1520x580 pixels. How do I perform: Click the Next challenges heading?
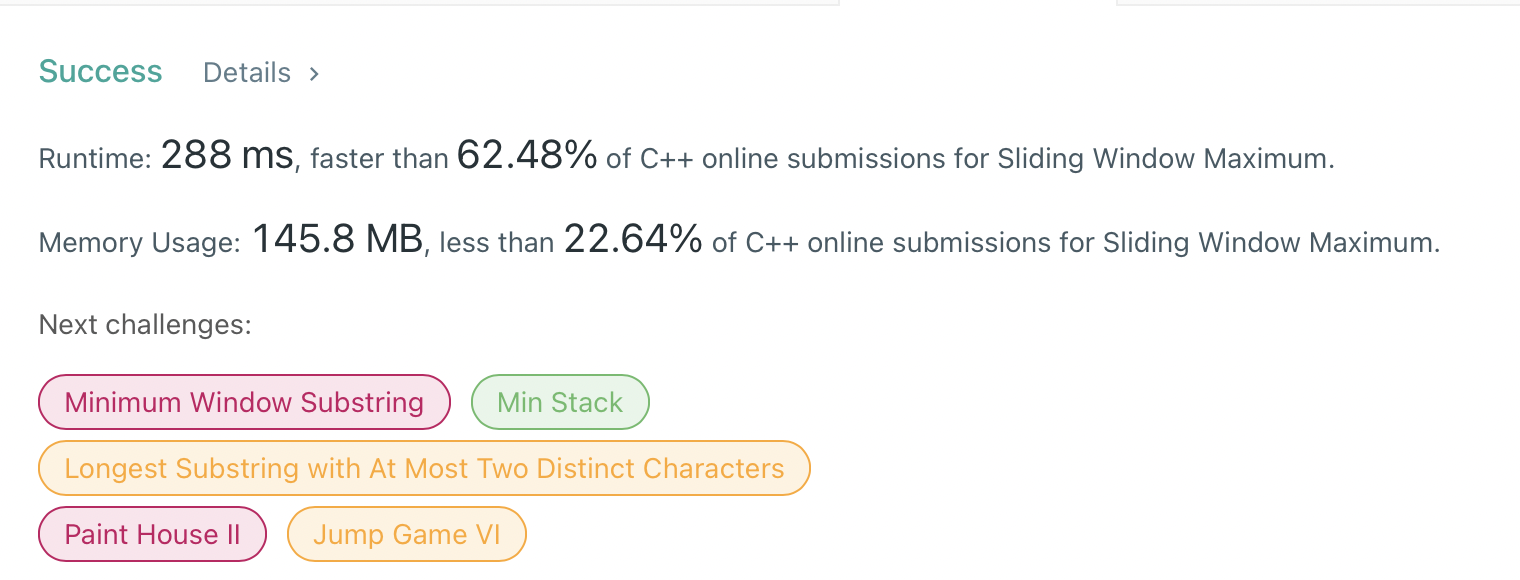(x=144, y=324)
